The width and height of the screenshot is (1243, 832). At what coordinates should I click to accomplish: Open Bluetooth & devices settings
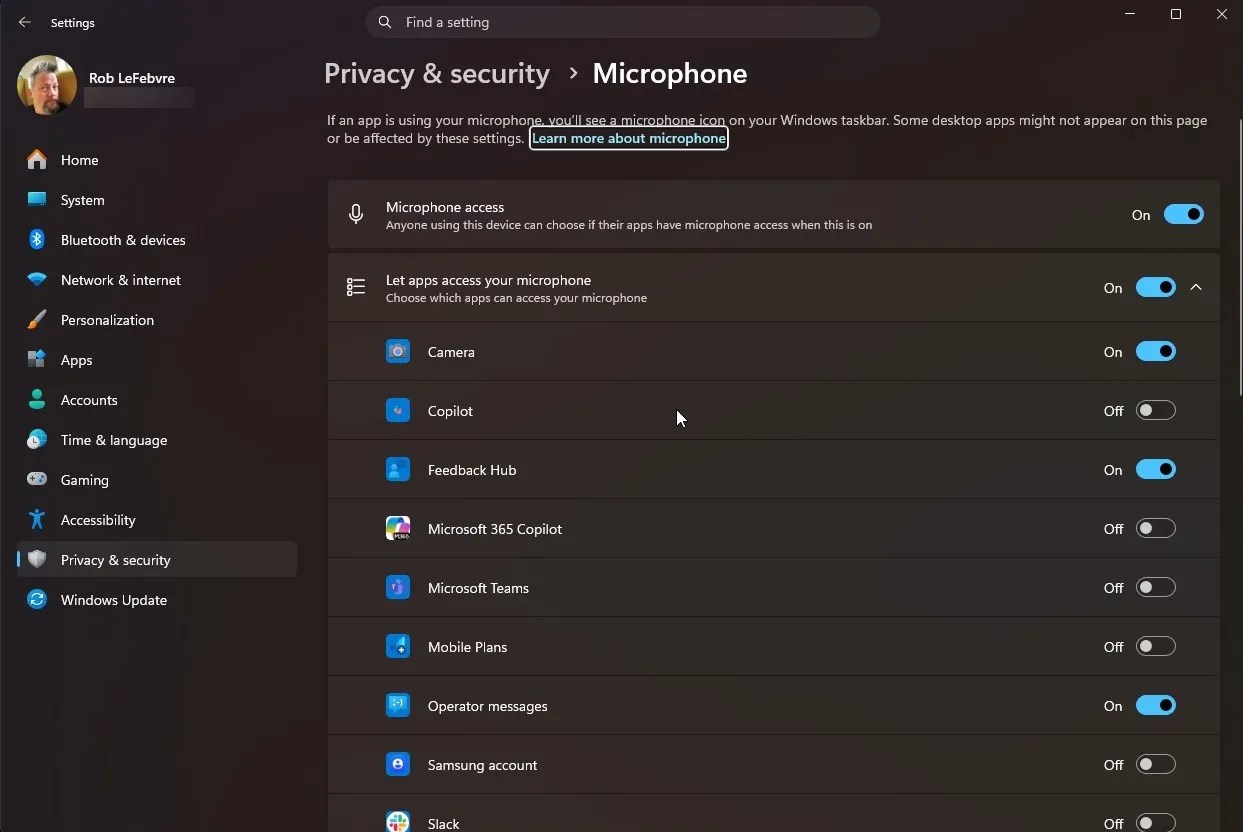(157, 240)
